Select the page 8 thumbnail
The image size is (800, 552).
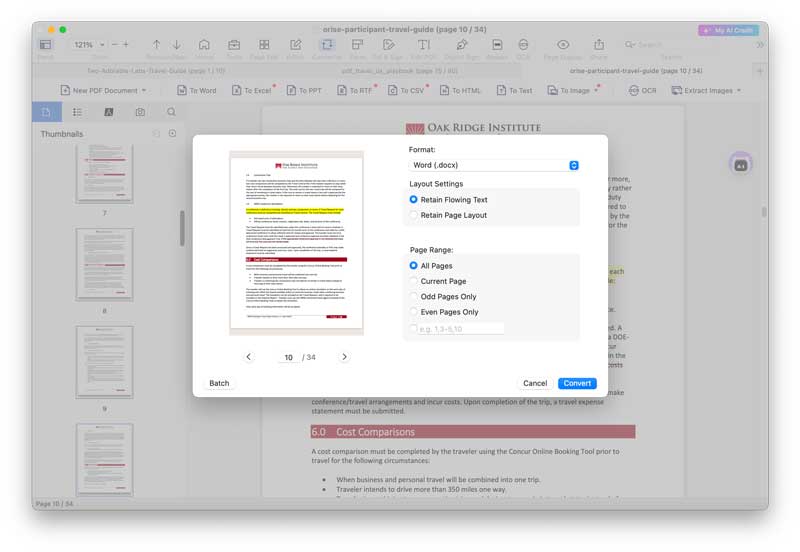tap(104, 263)
